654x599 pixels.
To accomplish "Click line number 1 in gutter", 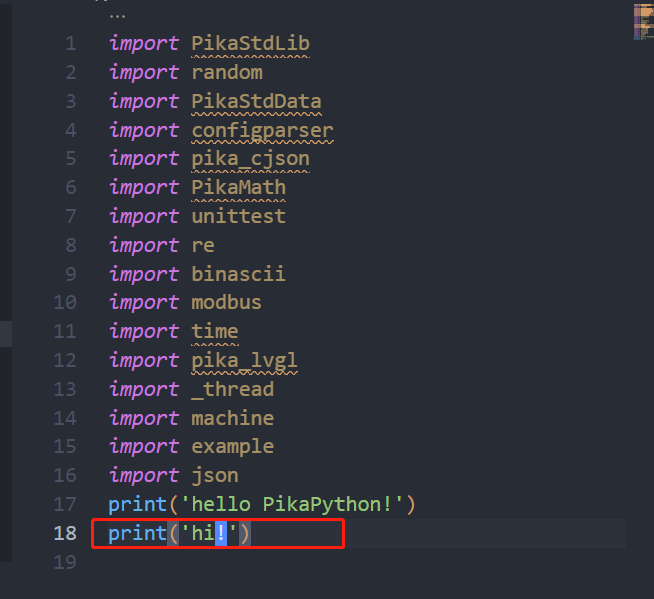I will [71, 43].
